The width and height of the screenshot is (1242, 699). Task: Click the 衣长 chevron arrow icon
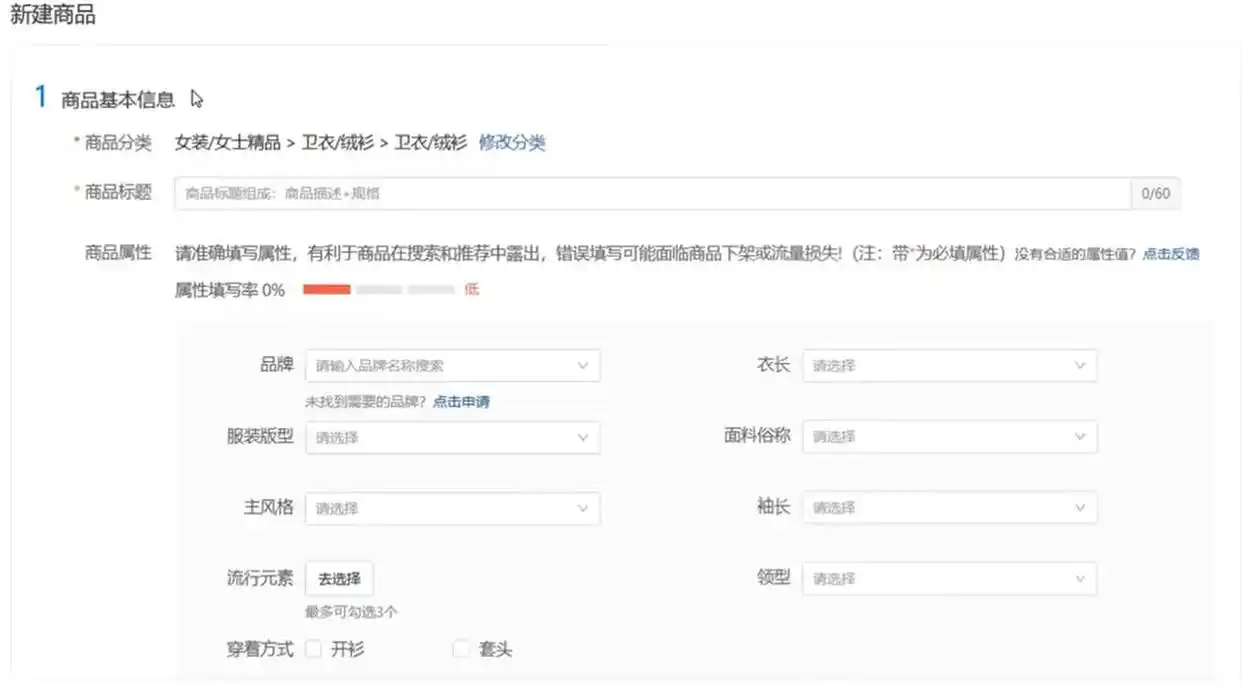pyautogui.click(x=1080, y=366)
